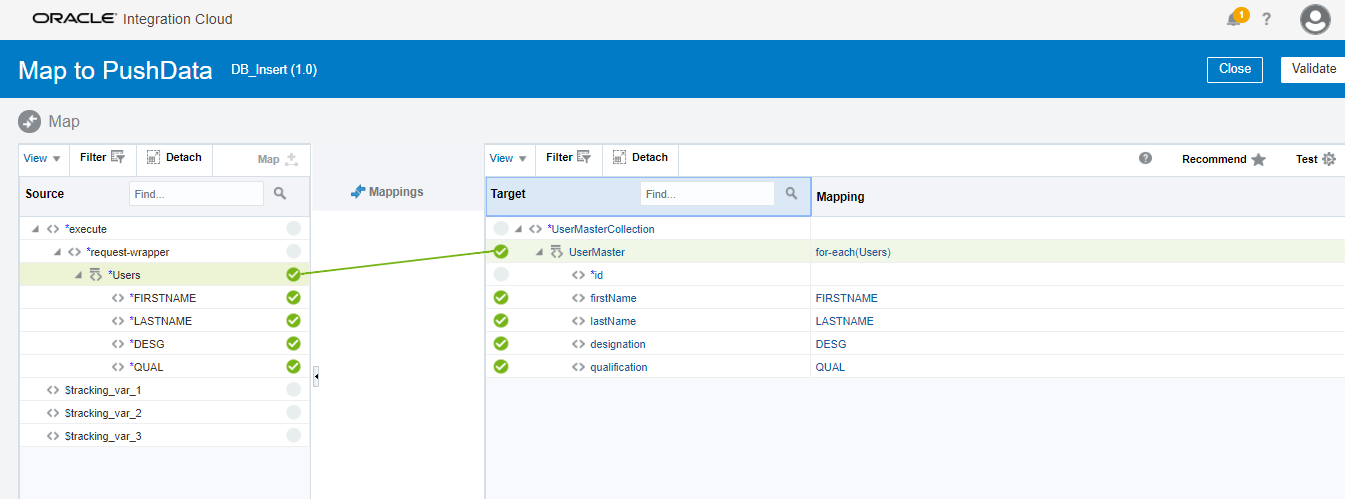The image size is (1345, 499).
Task: Collapse the *execute tree node
Action: (x=36, y=229)
